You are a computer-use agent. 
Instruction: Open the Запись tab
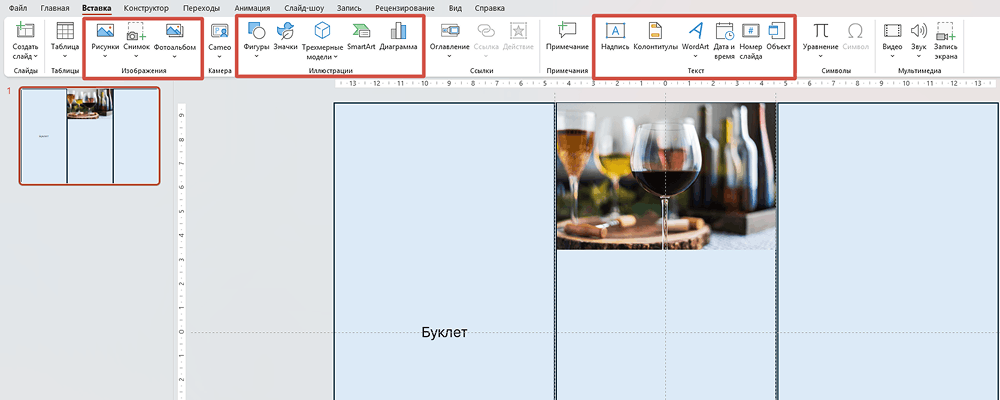(x=349, y=8)
